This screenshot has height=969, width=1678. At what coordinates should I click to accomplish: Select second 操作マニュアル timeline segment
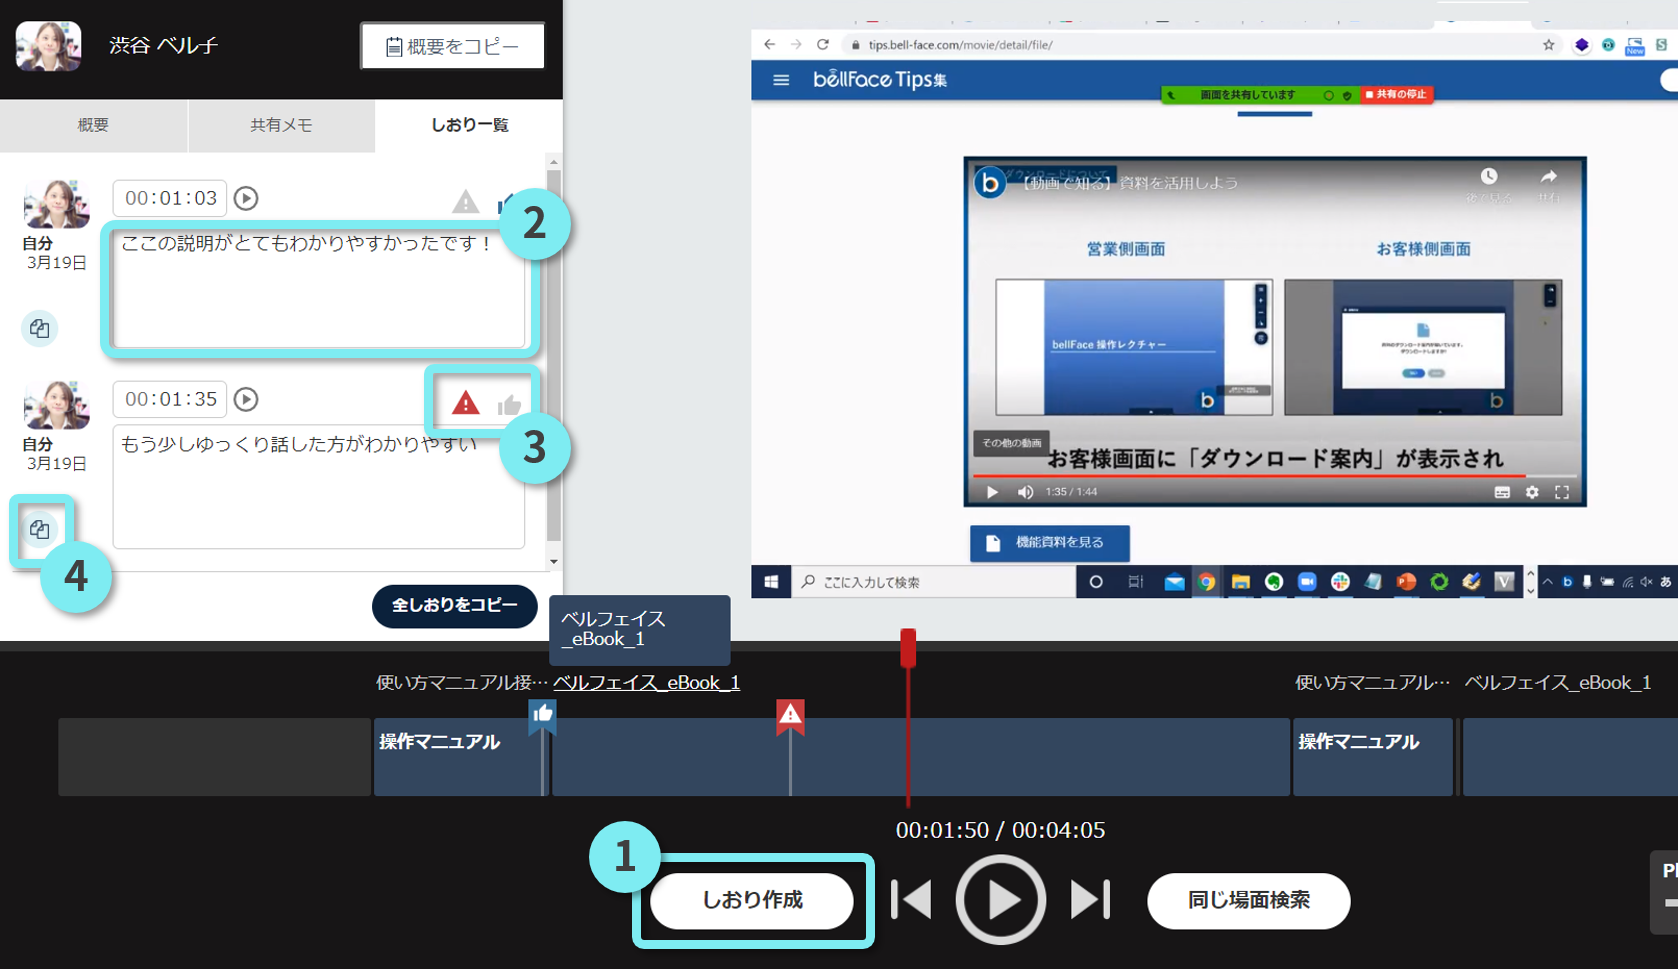pyautogui.click(x=1373, y=757)
